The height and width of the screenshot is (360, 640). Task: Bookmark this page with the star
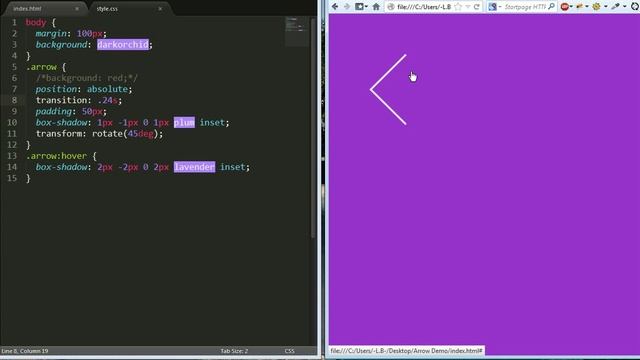click(x=458, y=7)
